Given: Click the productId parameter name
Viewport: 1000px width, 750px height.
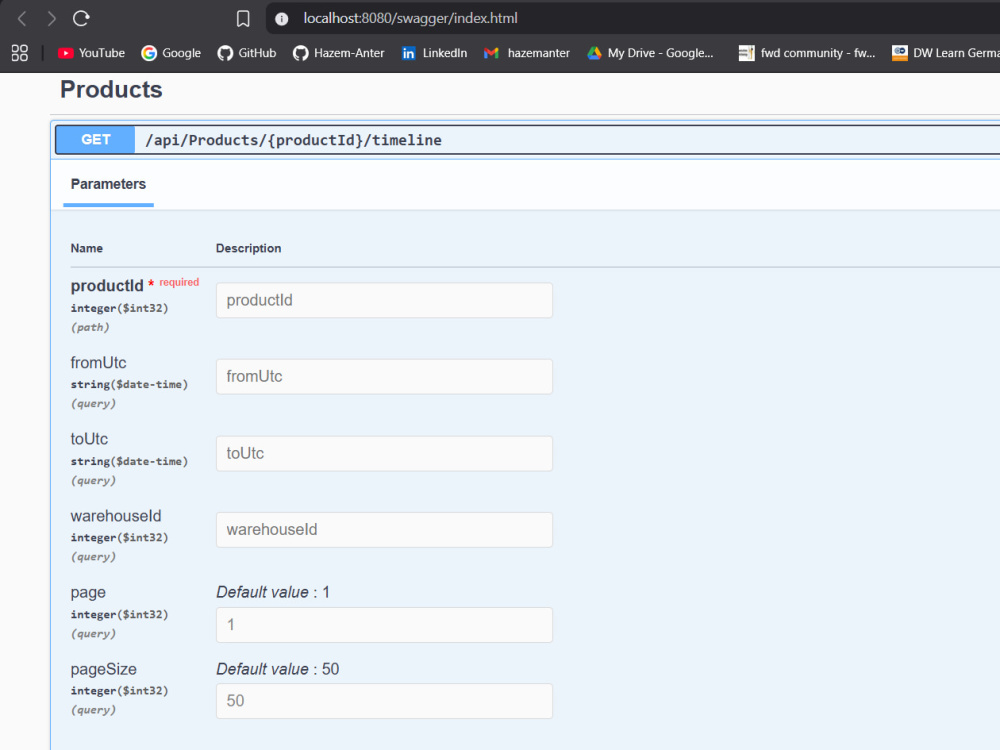Looking at the screenshot, I should (x=107, y=286).
